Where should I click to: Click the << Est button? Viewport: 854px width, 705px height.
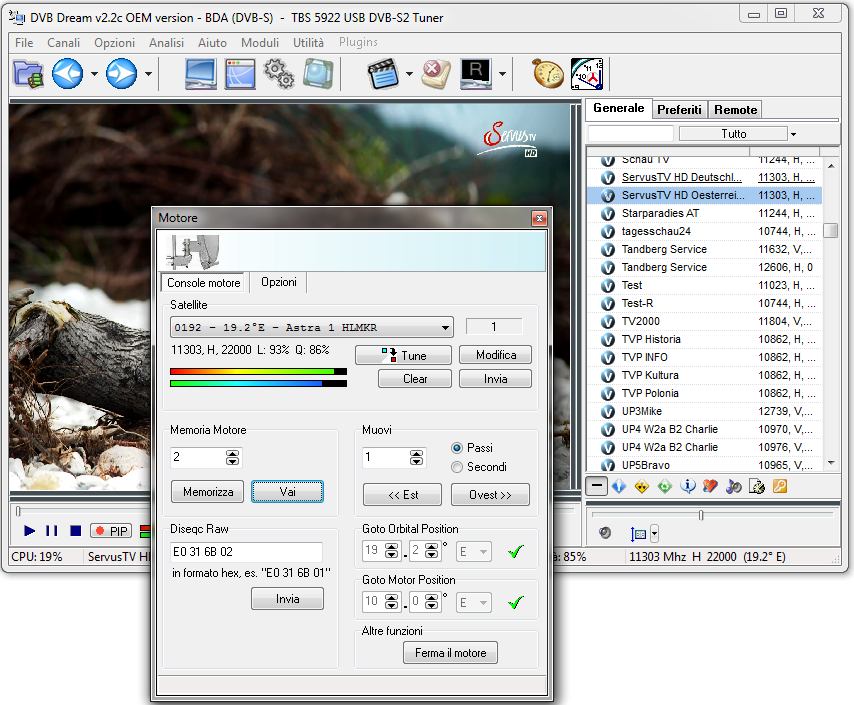402,495
